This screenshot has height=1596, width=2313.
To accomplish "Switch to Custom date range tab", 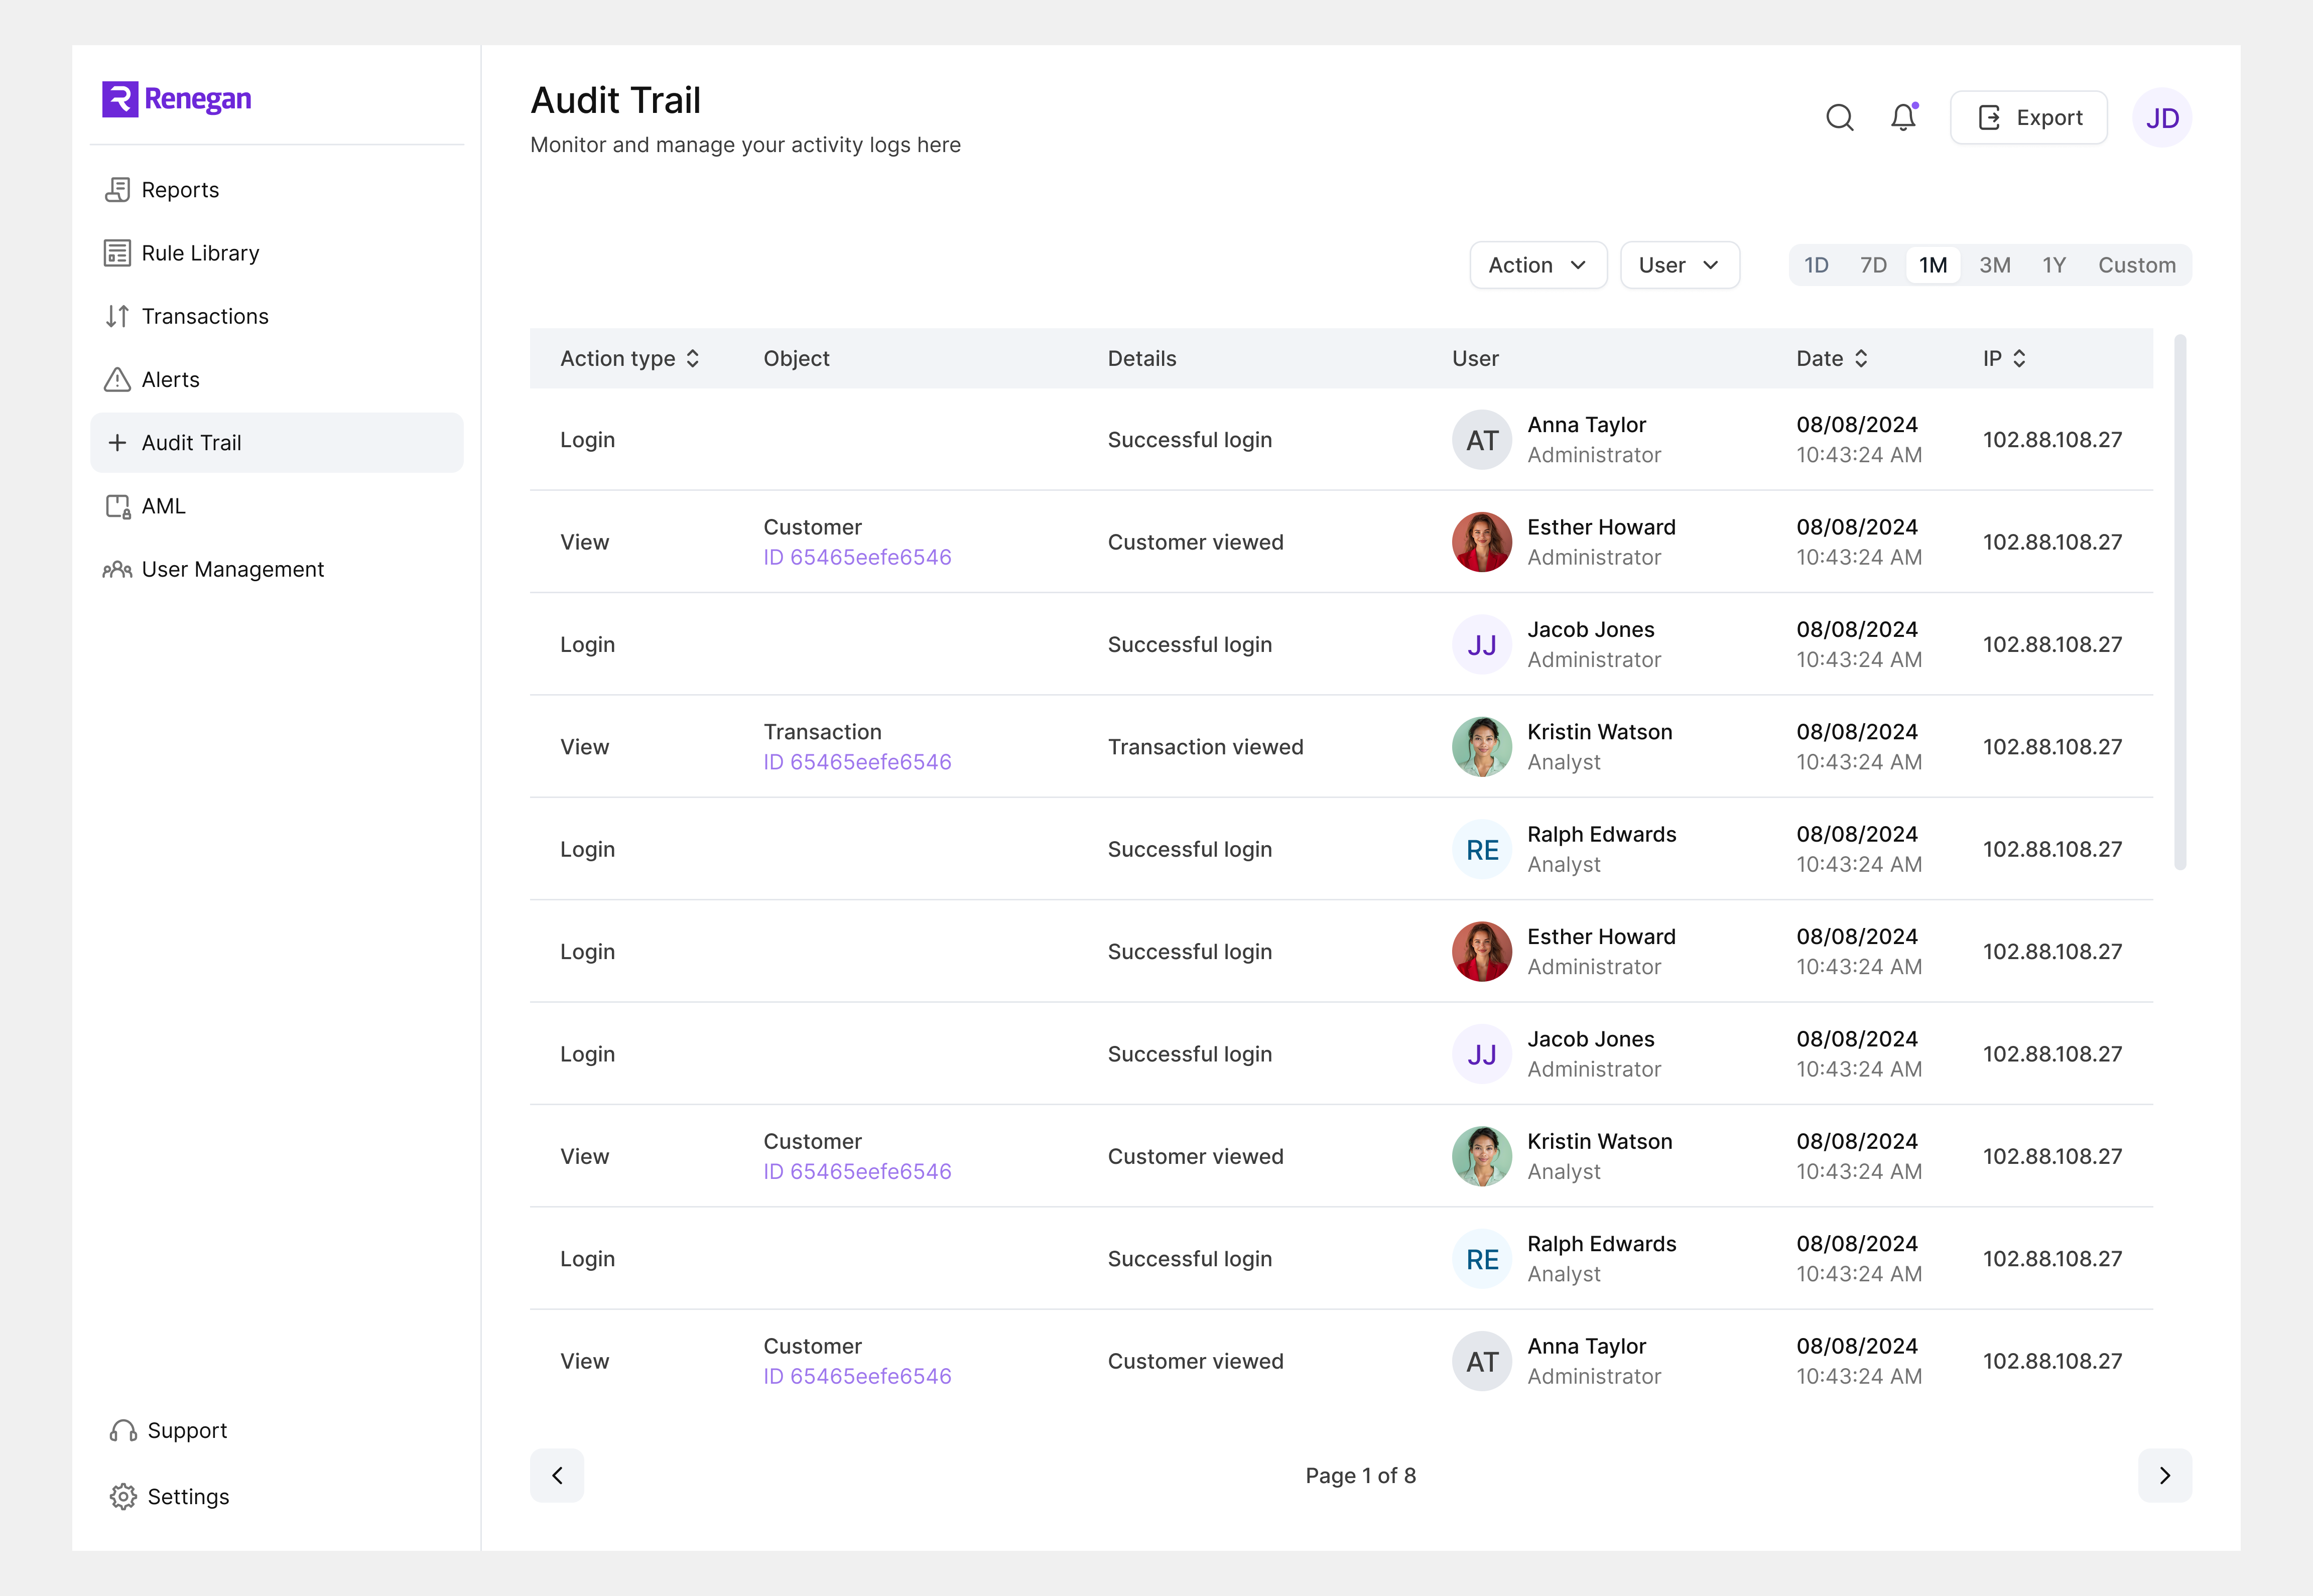I will point(2137,265).
